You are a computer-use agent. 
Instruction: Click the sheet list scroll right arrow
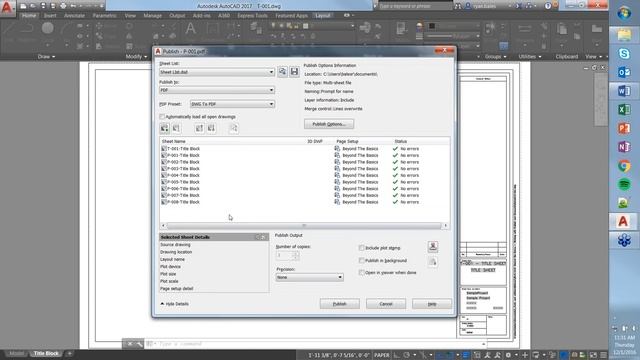446,225
